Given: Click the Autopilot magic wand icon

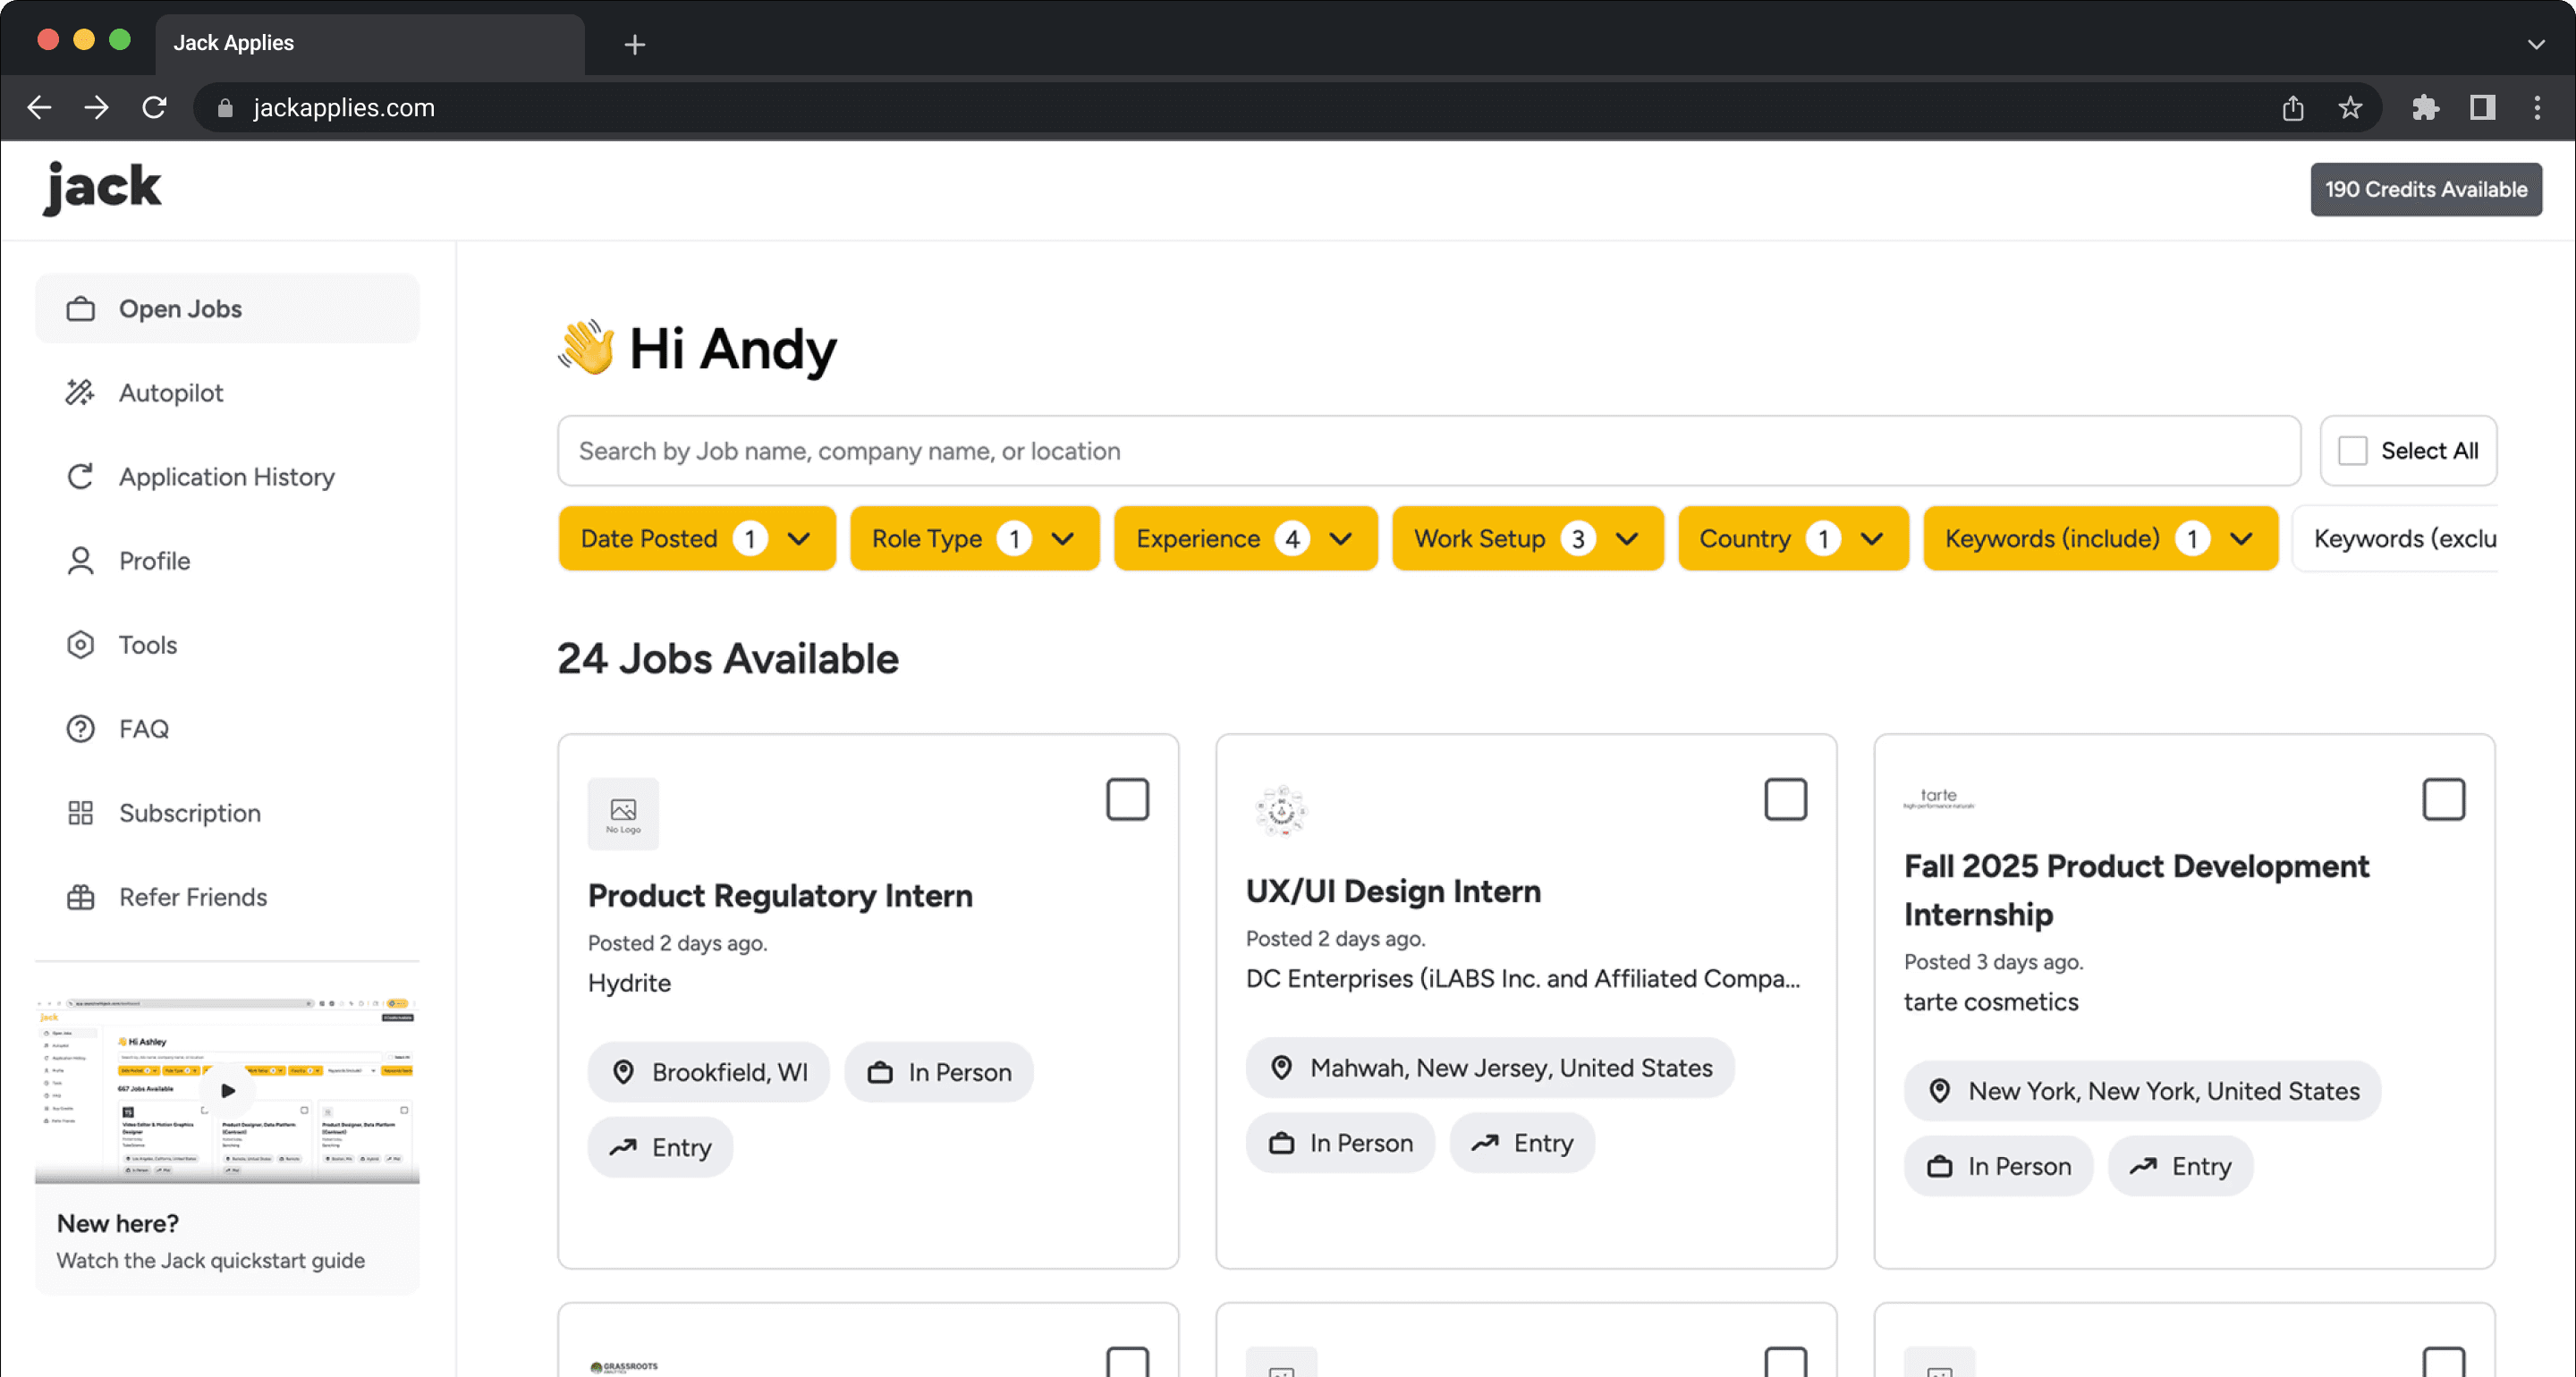Looking at the screenshot, I should pyautogui.click(x=80, y=393).
